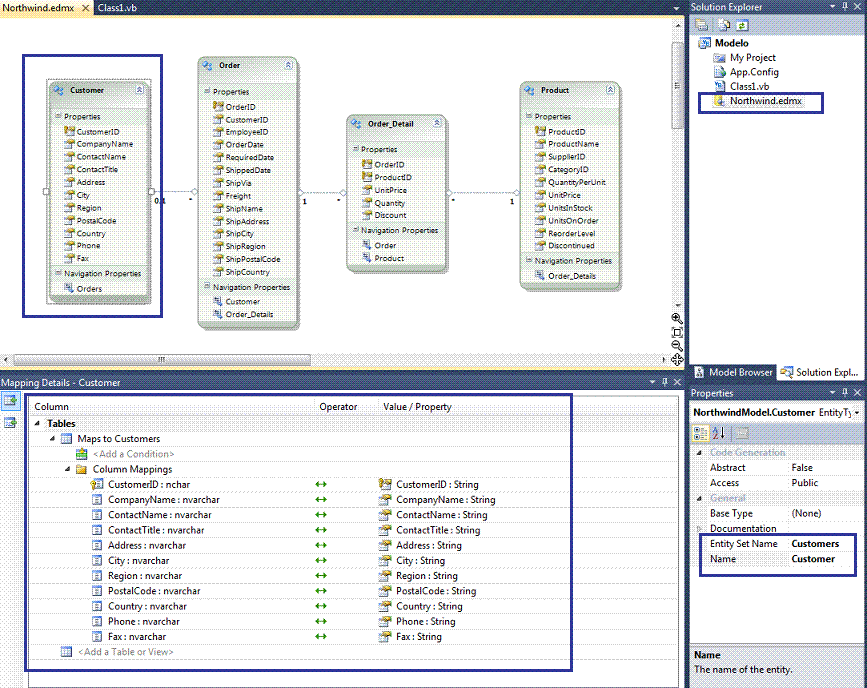Select App.Config in Solution Explorer

coord(754,72)
